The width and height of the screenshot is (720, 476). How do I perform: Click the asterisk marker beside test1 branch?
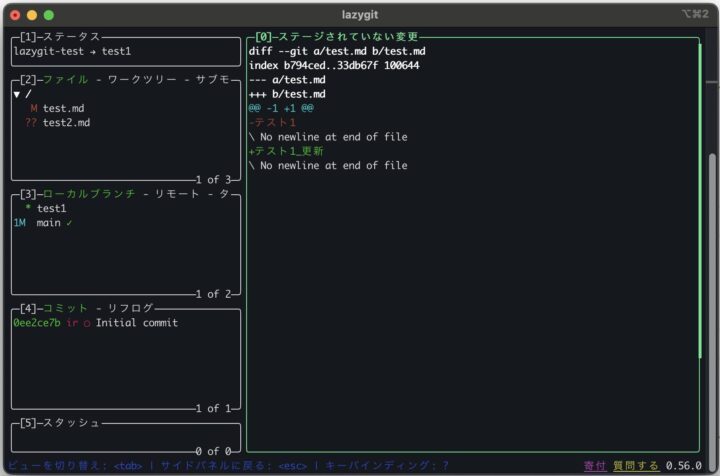click(28, 208)
